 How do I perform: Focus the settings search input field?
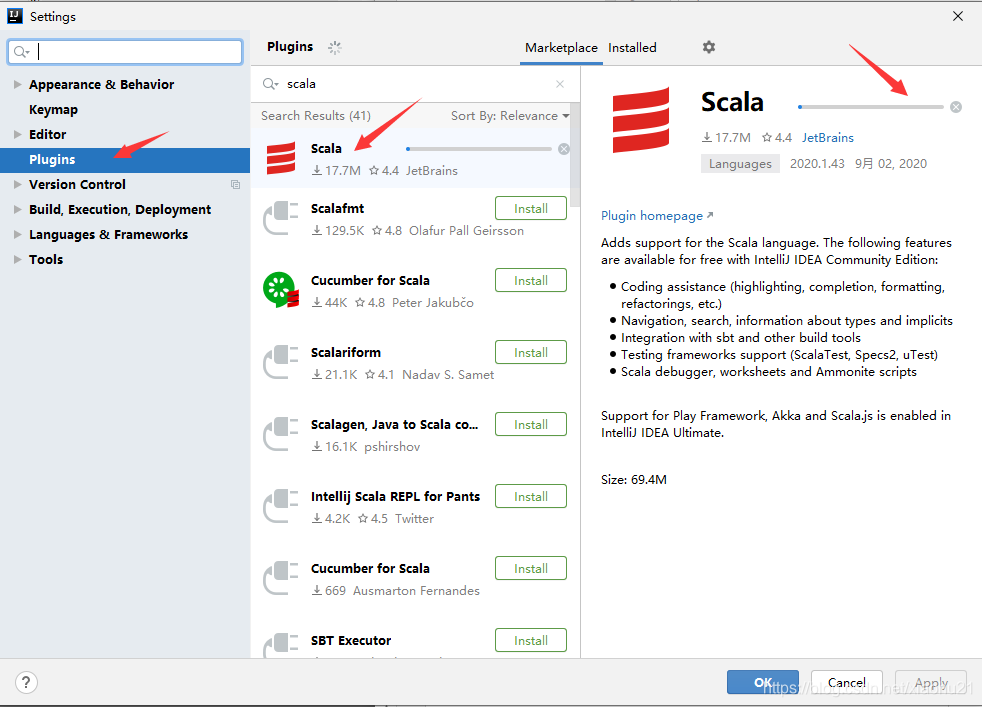click(x=125, y=52)
